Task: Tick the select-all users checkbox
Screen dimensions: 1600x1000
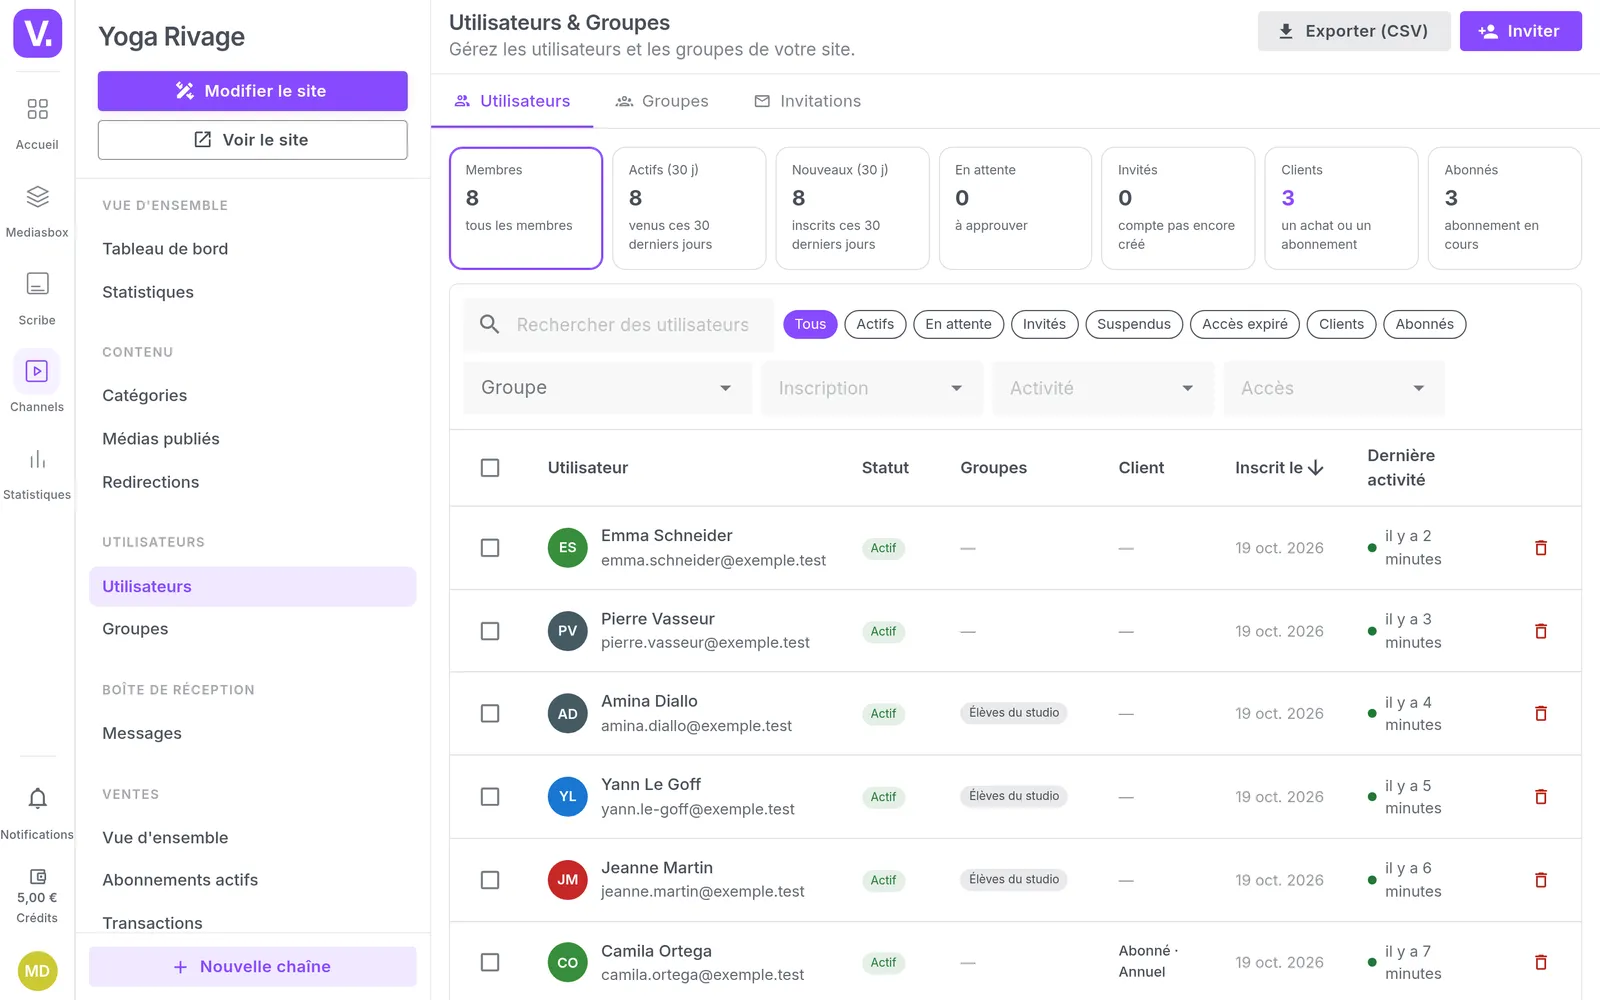Action: click(490, 468)
